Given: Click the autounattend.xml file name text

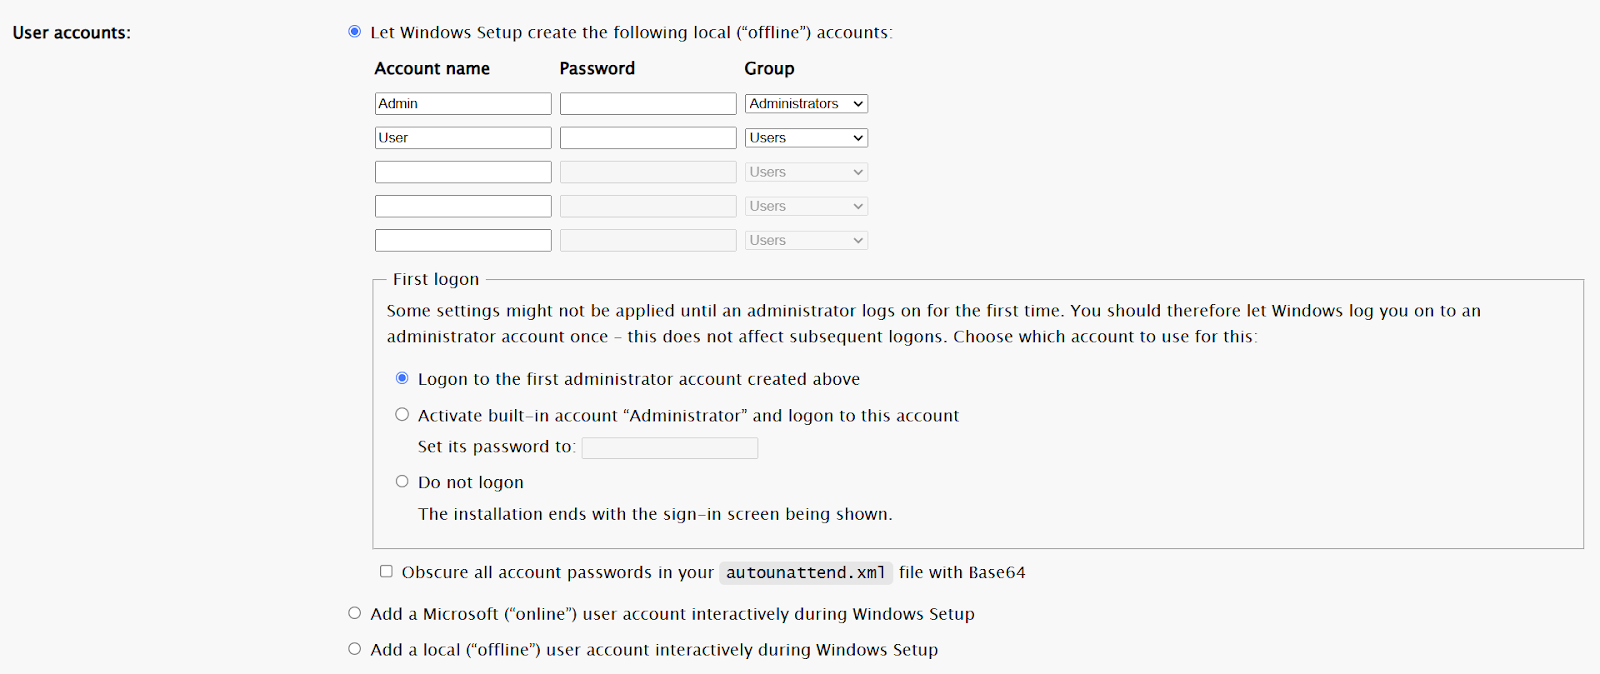Looking at the screenshot, I should tap(804, 572).
